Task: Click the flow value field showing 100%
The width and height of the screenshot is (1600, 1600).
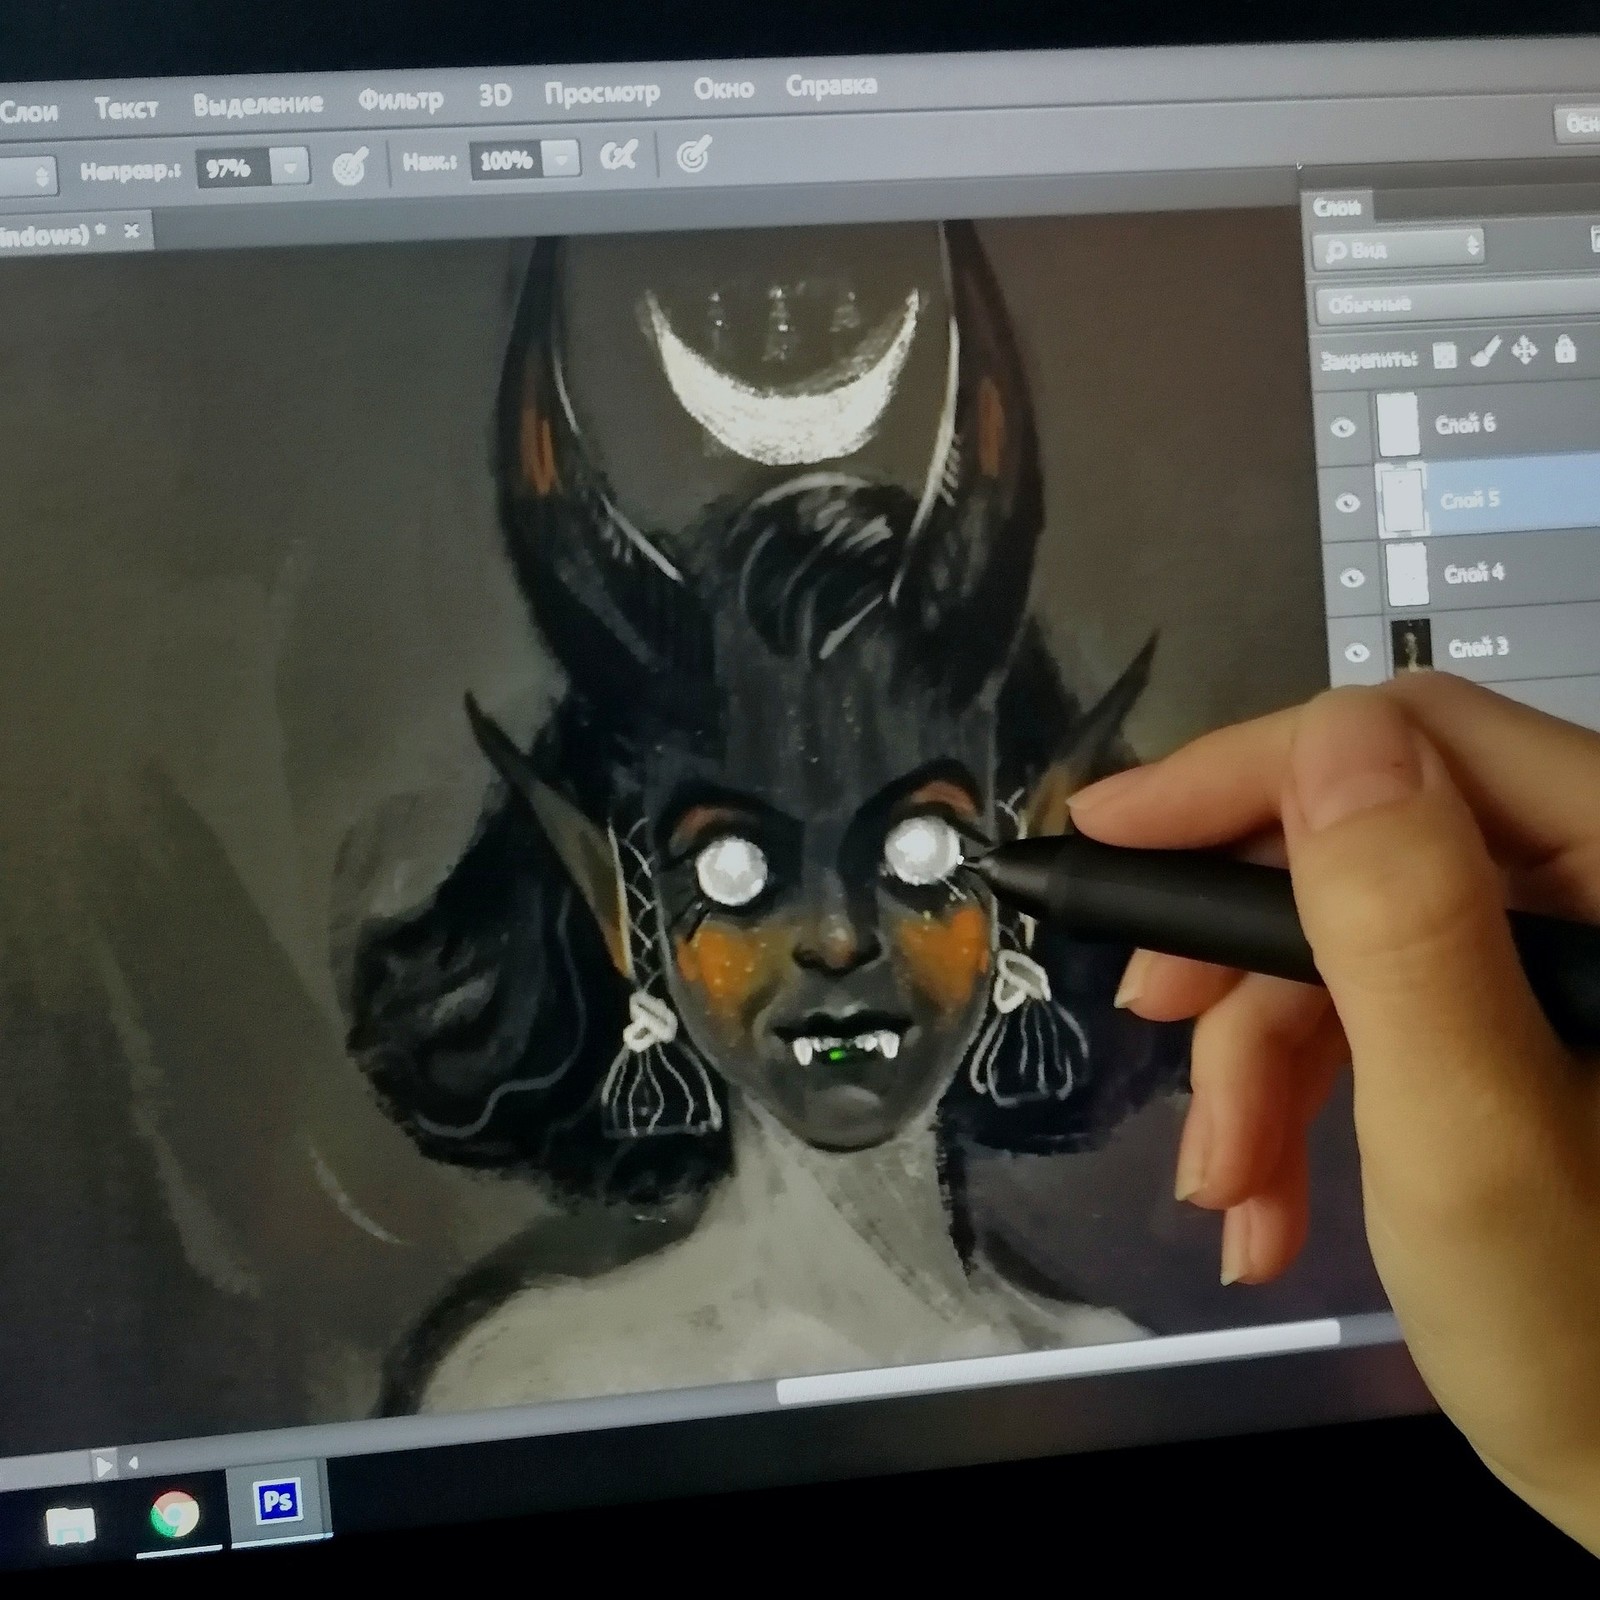Action: [x=508, y=159]
